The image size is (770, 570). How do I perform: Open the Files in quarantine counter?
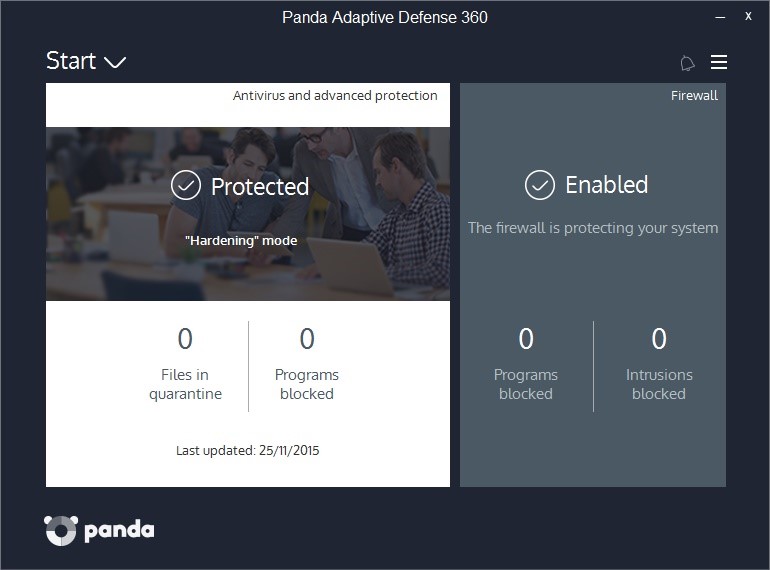[x=185, y=364]
